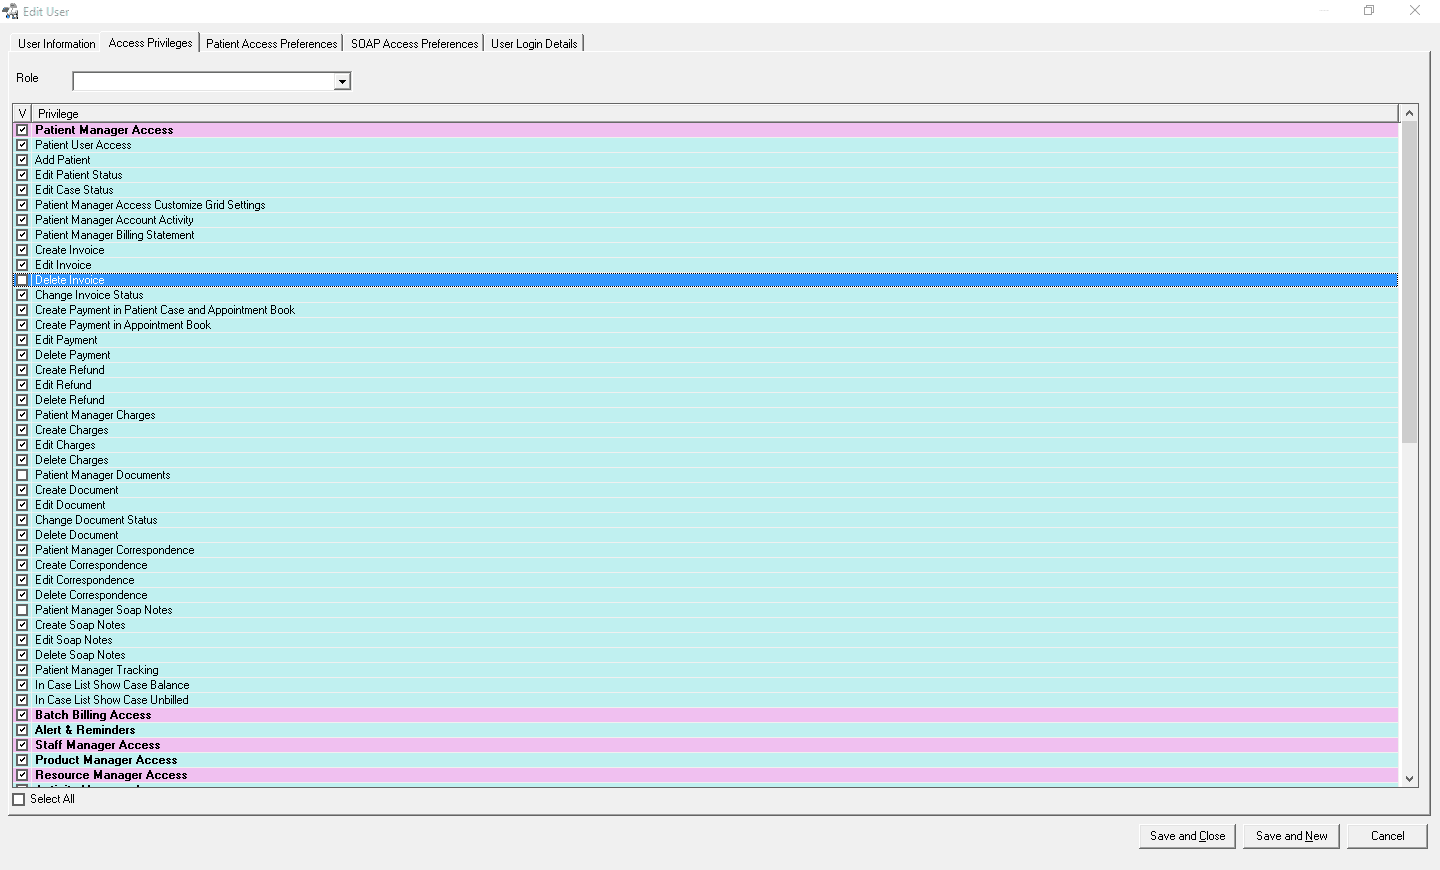
Task: Toggle Batch Billing Access checkbox
Action: pyautogui.click(x=22, y=715)
